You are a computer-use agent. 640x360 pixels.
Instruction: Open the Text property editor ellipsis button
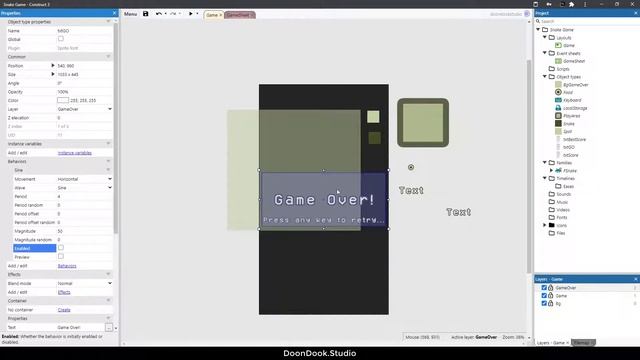(x=109, y=327)
